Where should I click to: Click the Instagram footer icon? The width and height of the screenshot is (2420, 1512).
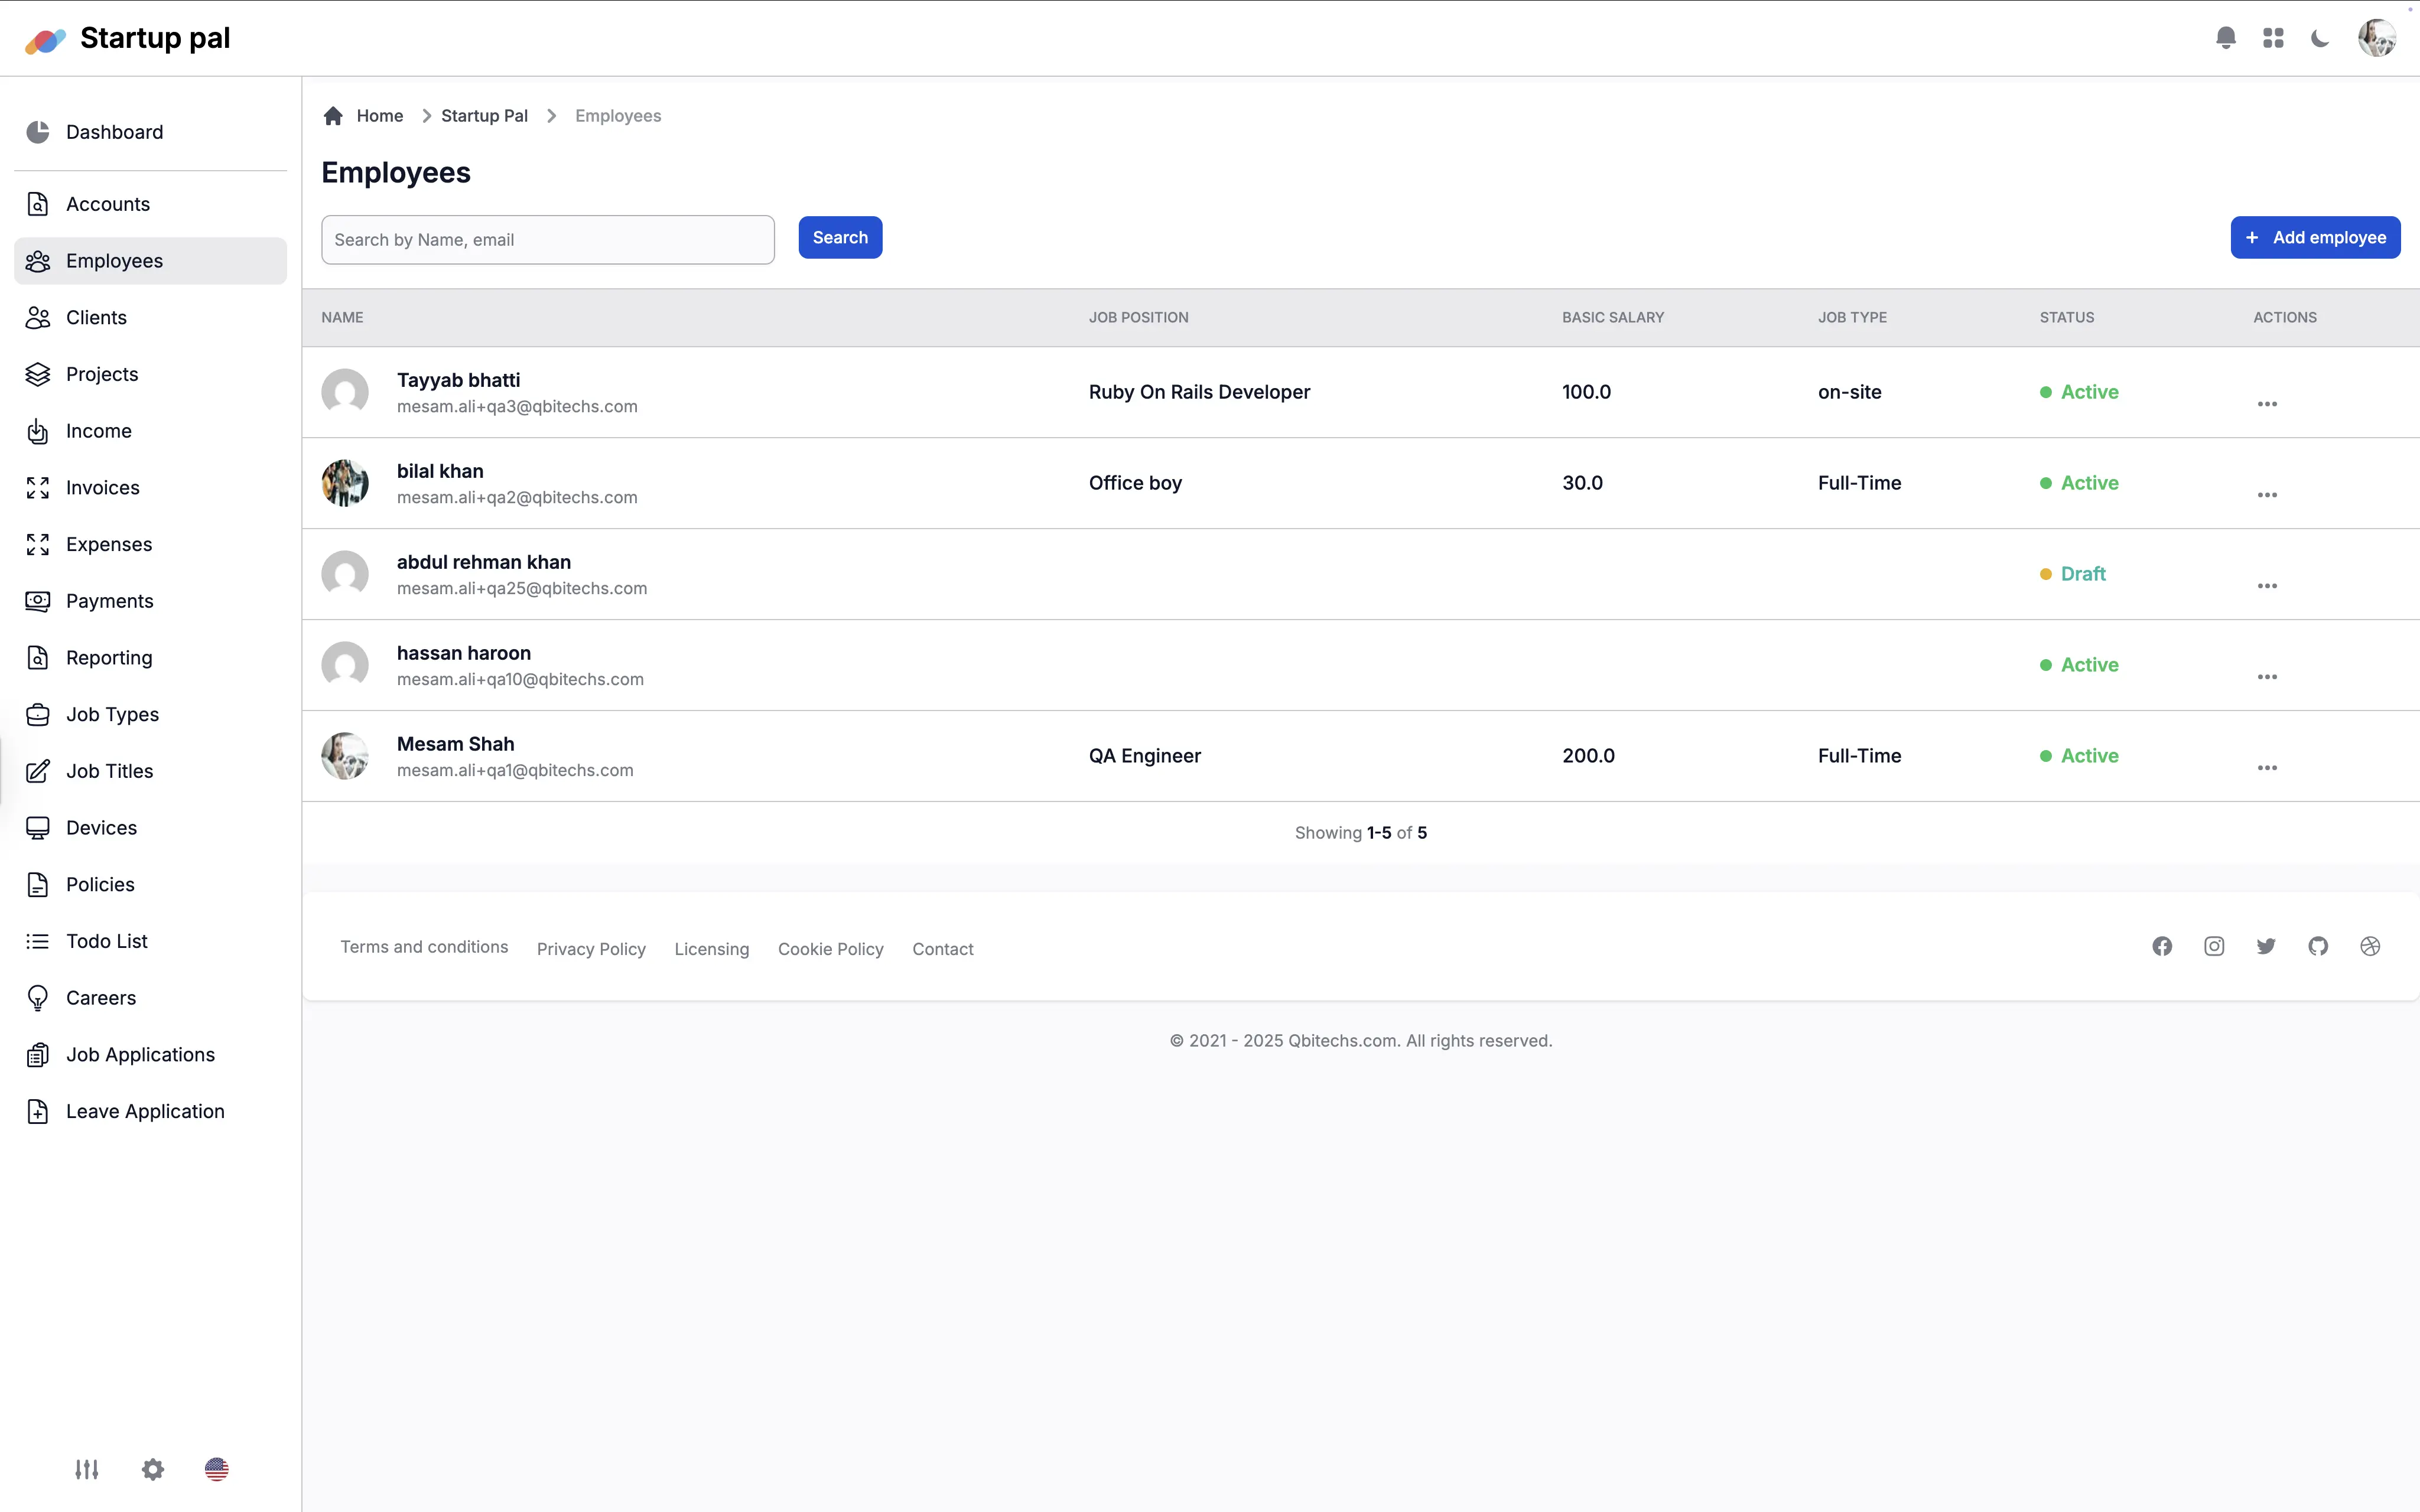click(2214, 946)
